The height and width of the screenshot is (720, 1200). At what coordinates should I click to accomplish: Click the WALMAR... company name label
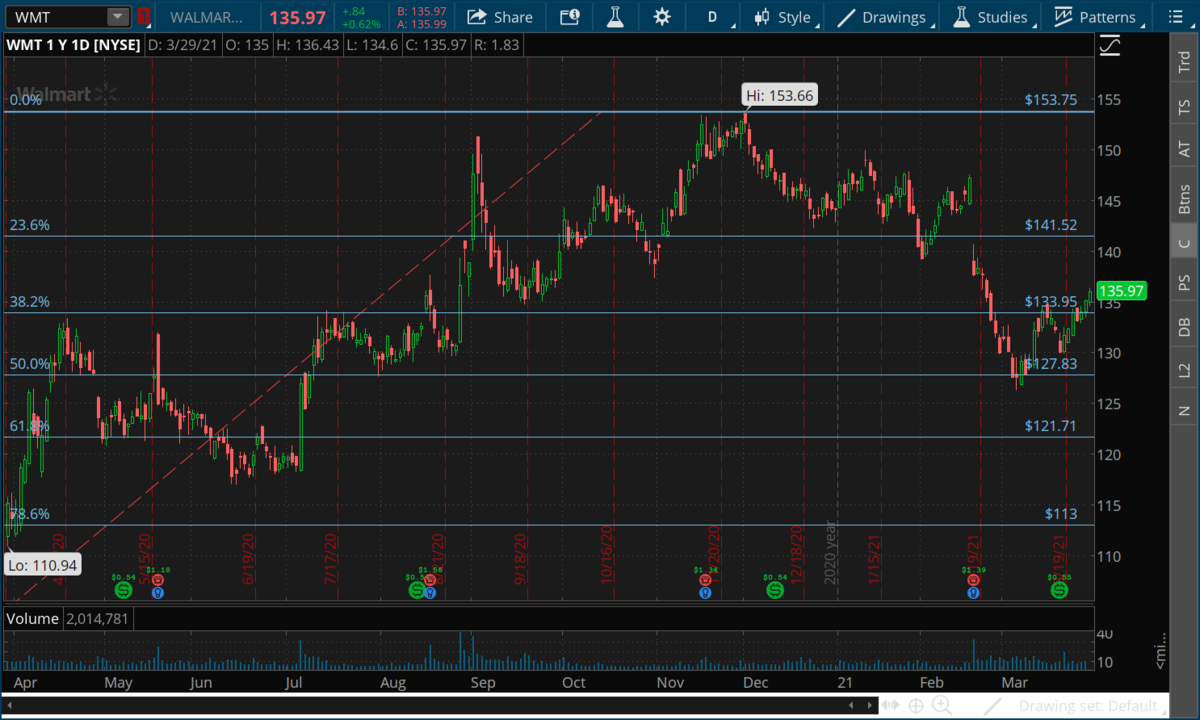208,17
